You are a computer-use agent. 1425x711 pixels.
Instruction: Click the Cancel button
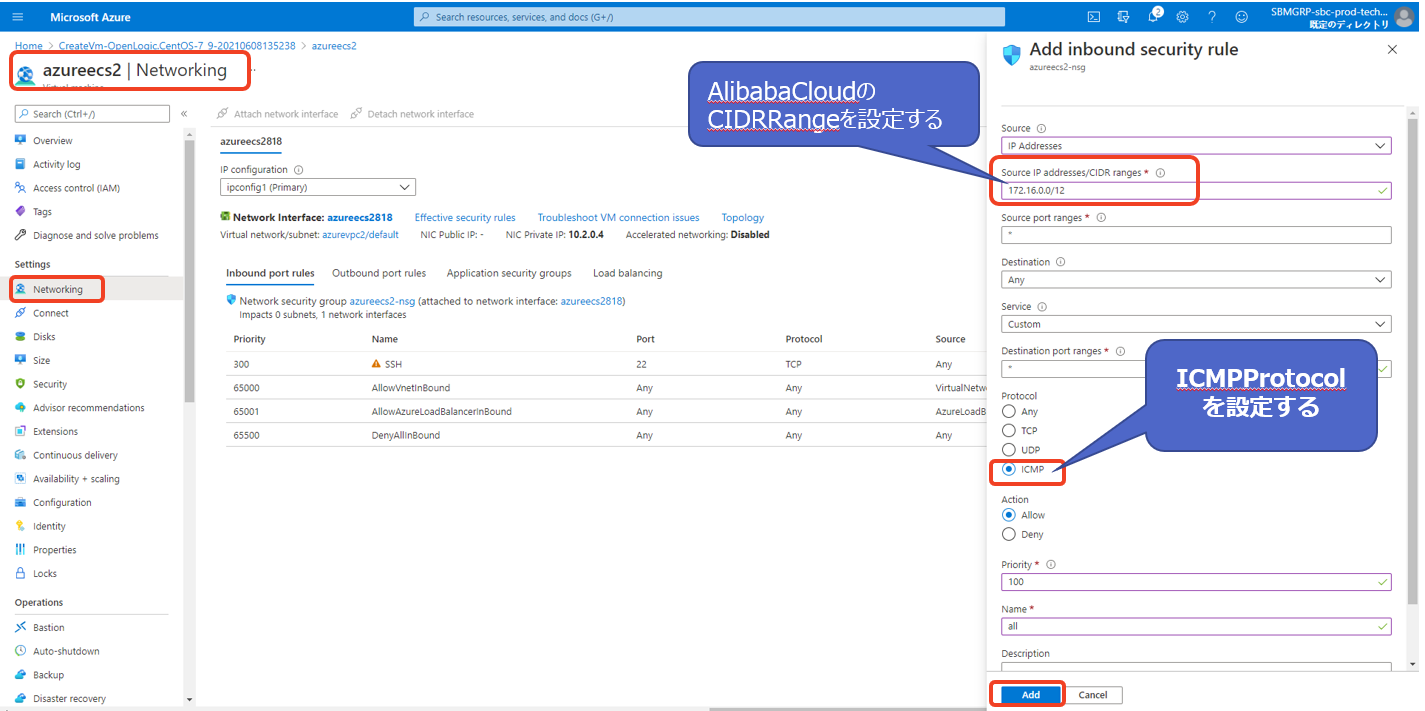(1093, 695)
